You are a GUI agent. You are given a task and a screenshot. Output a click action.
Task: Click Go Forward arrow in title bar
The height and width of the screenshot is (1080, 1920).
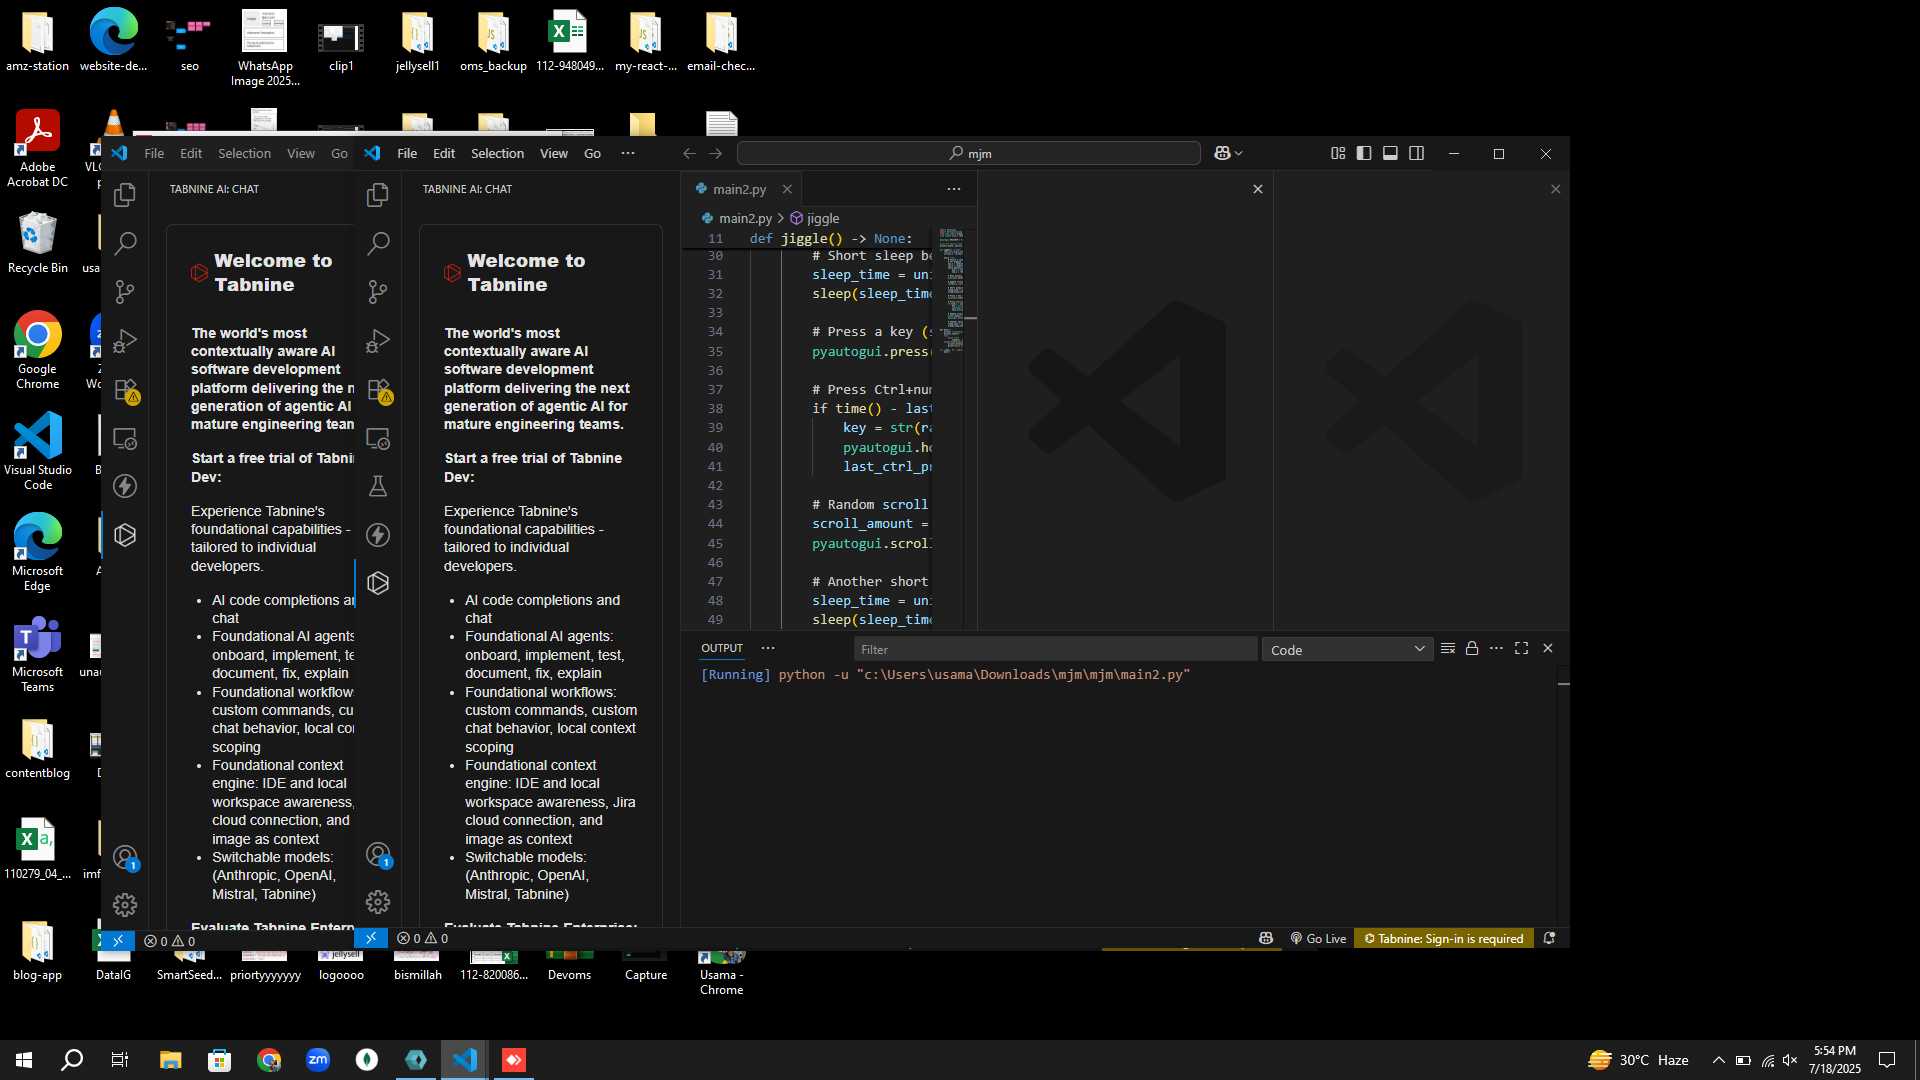[715, 153]
